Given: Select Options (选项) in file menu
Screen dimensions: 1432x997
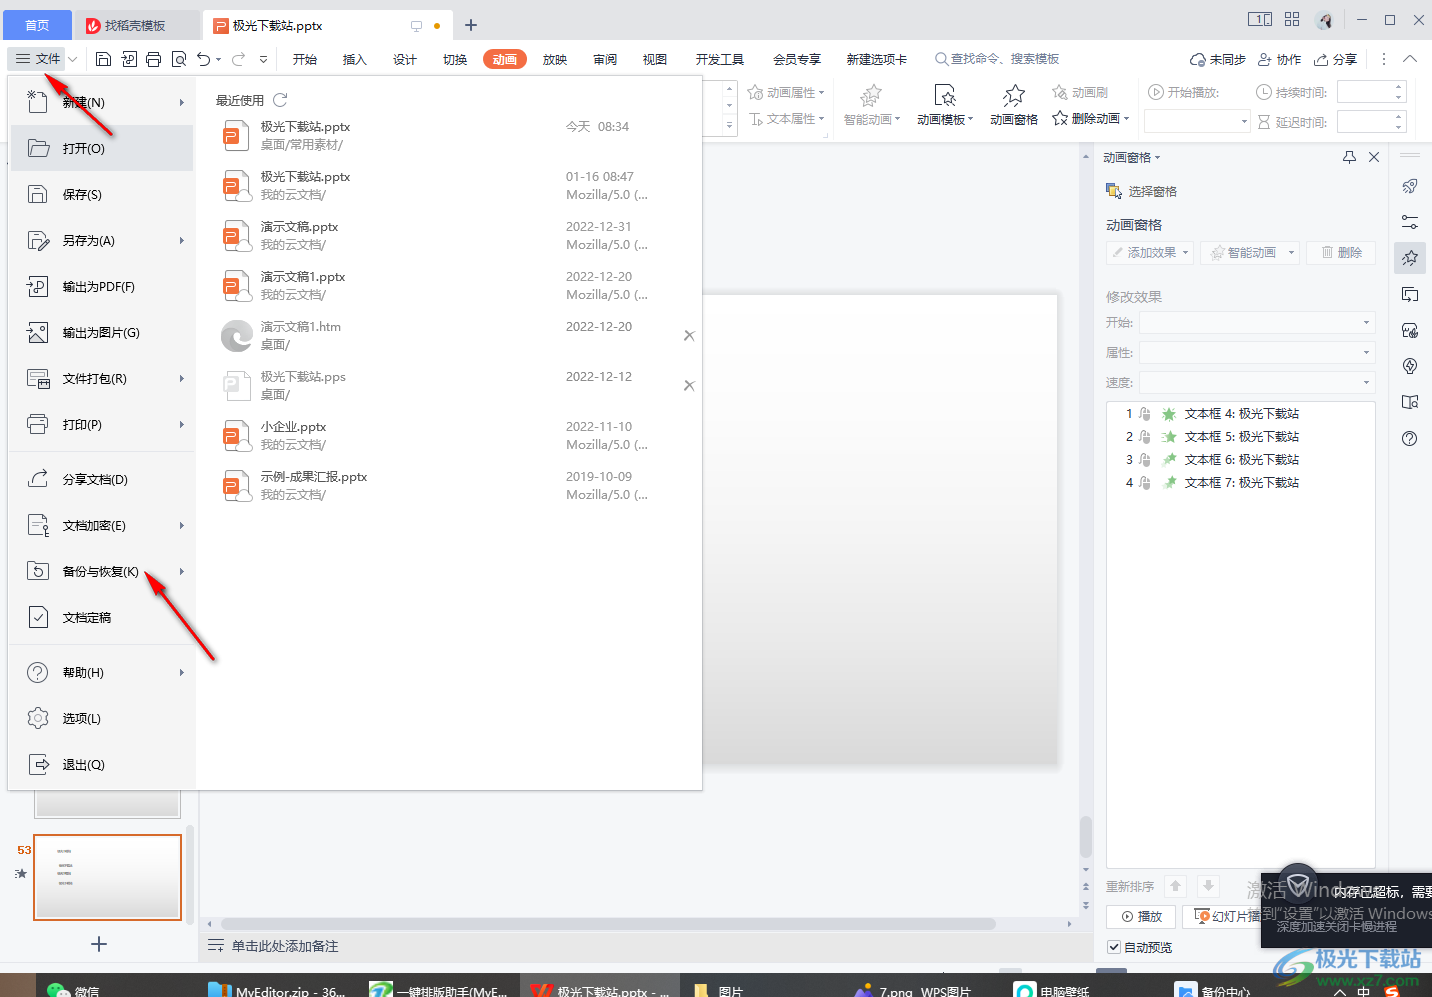Looking at the screenshot, I should point(102,718).
